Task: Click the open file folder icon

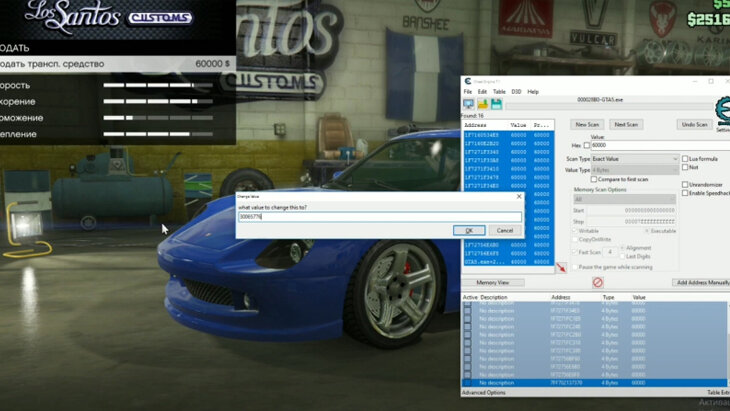Action: (482, 104)
